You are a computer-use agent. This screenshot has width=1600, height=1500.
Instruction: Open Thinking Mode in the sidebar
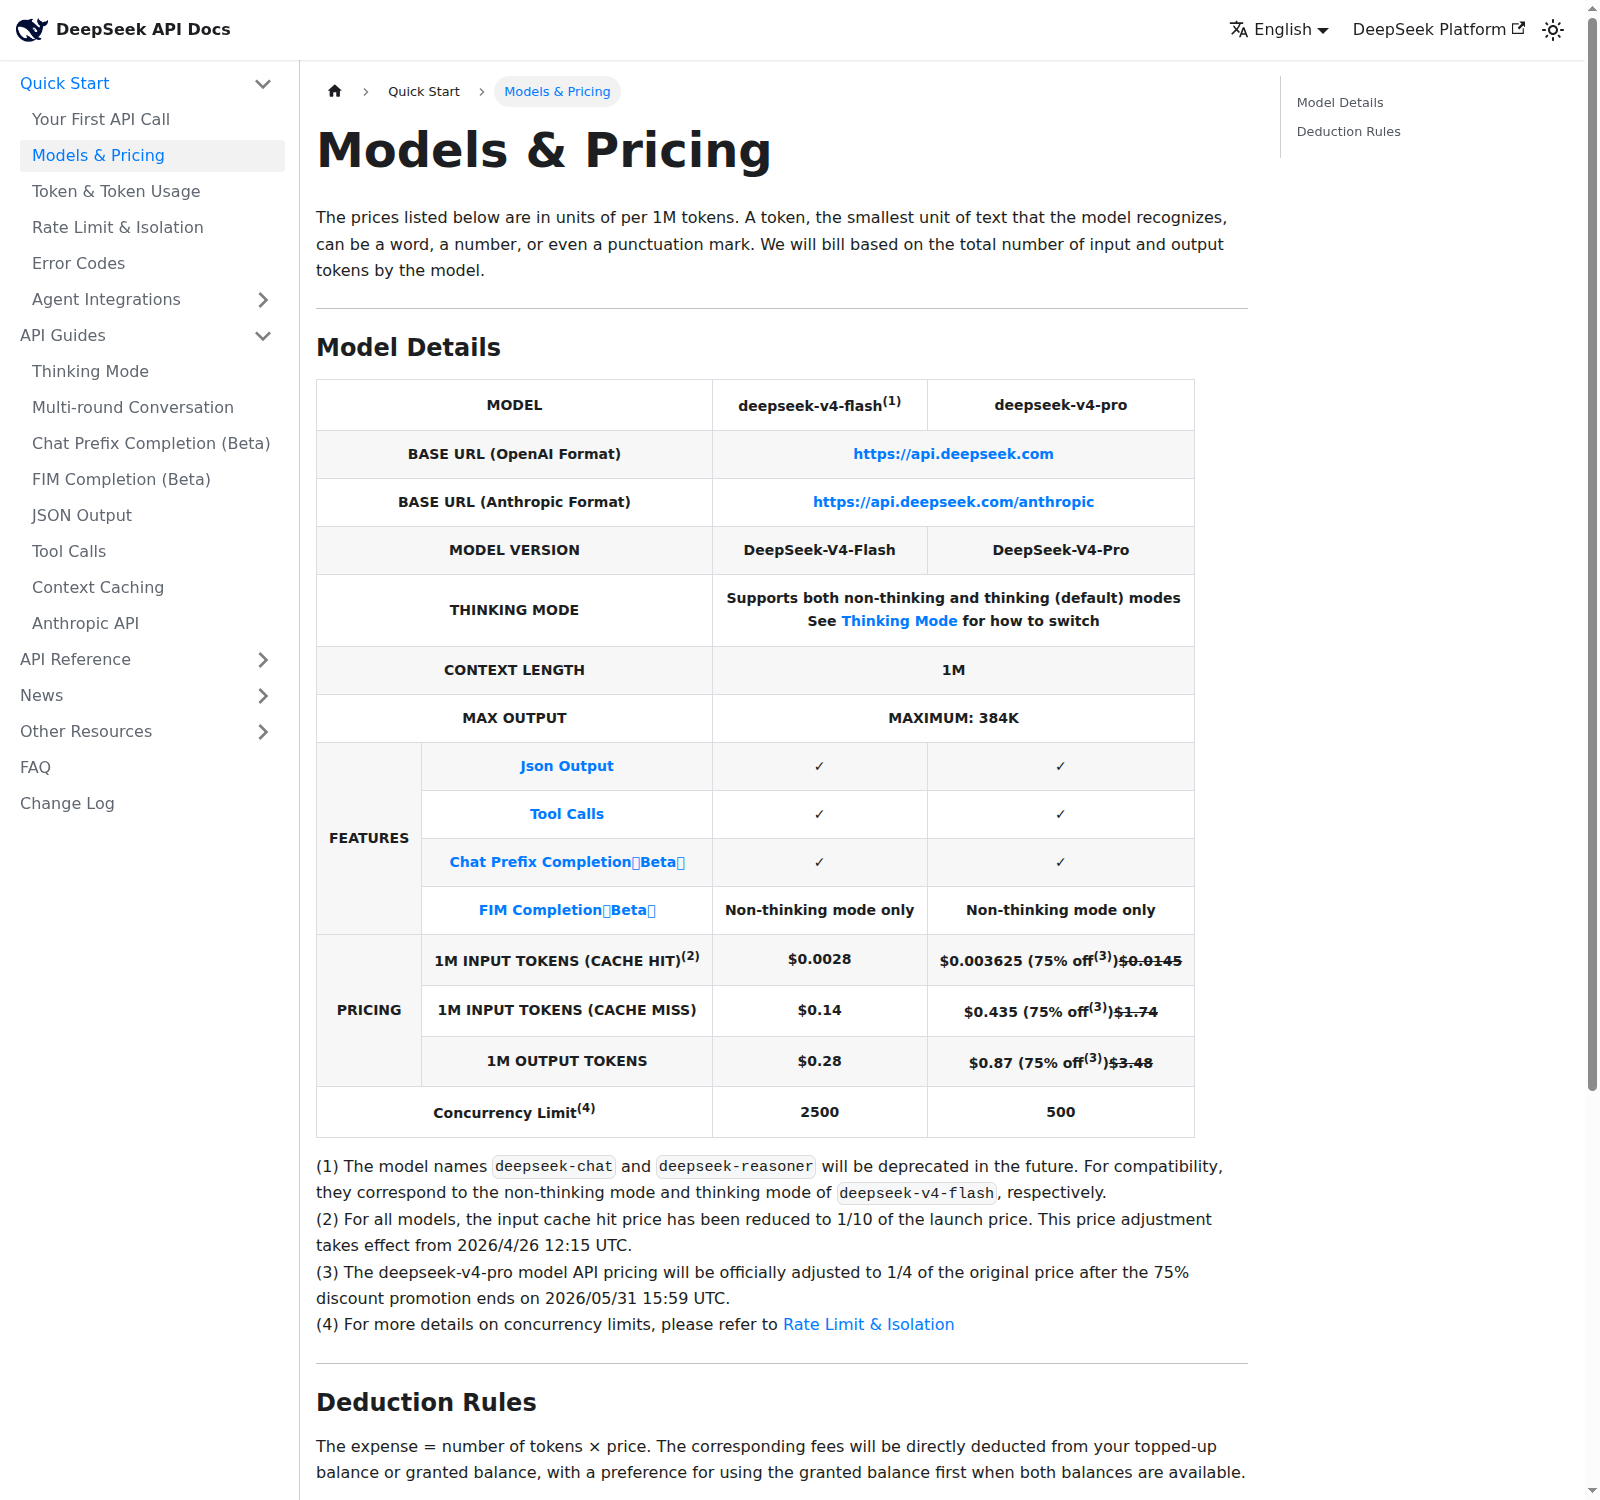[x=90, y=372]
